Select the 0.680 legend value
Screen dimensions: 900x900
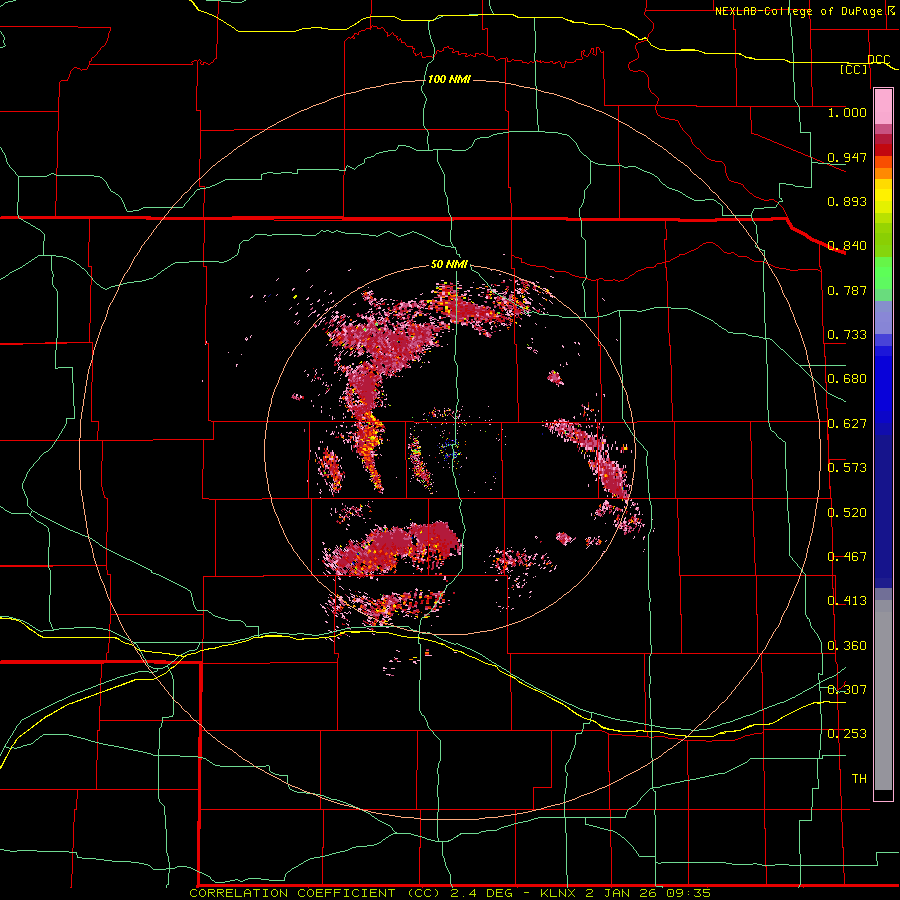coord(847,379)
